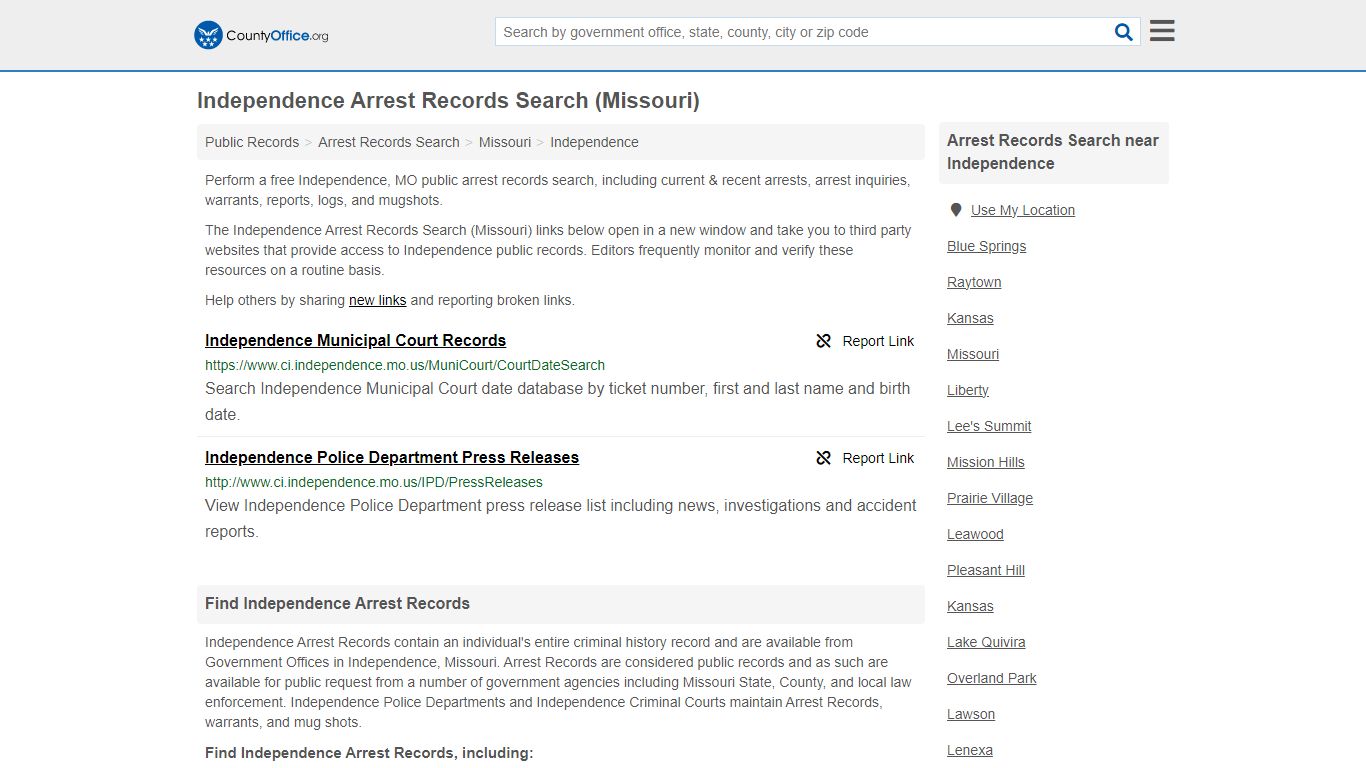Image resolution: width=1366 pixels, height=768 pixels.
Task: Click the CountyOffice.org logo
Action: 261,35
